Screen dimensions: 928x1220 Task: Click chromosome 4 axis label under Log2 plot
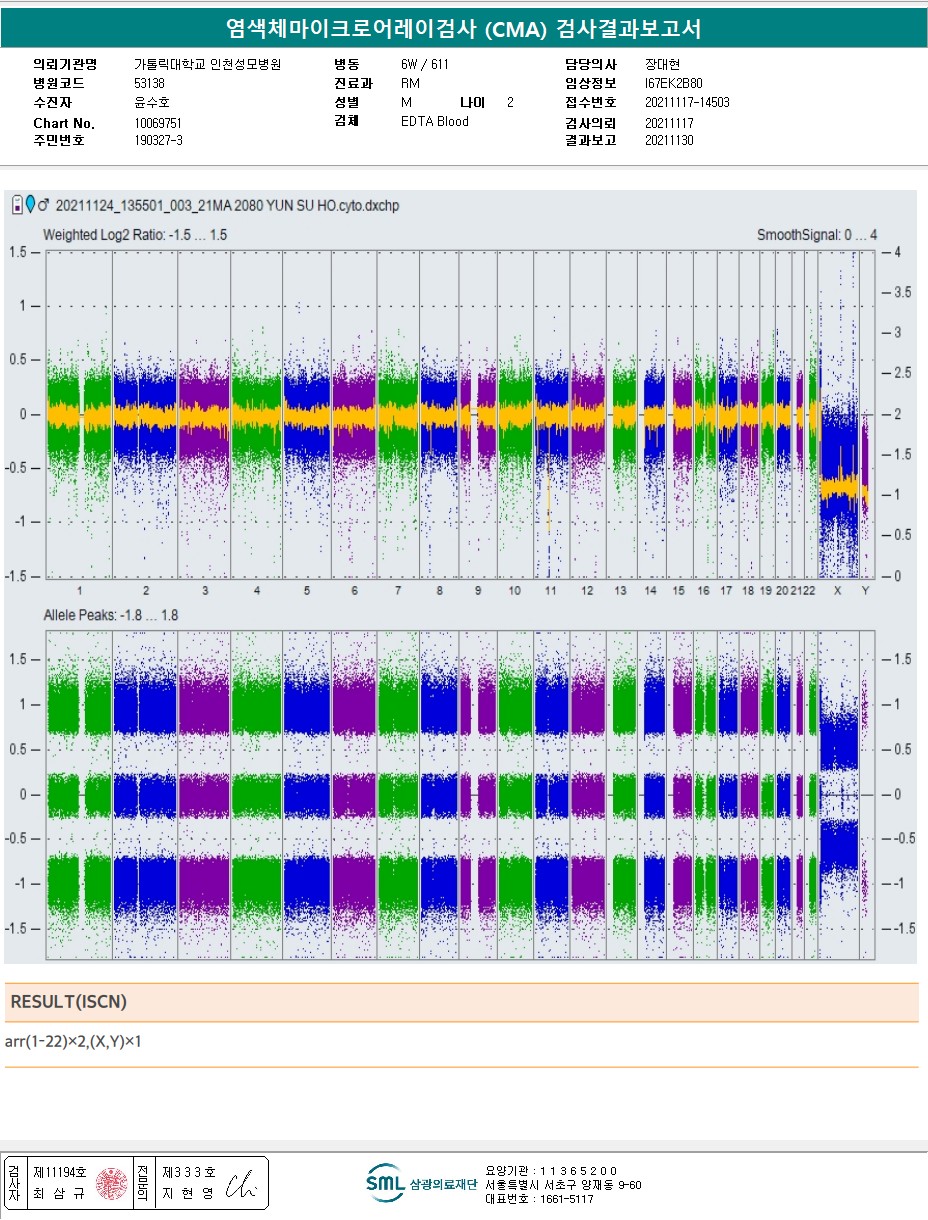(x=257, y=591)
